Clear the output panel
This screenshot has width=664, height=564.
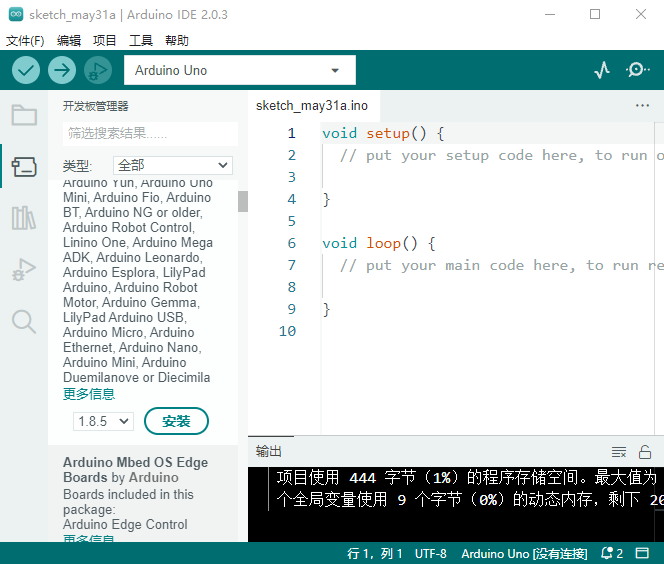tap(619, 452)
